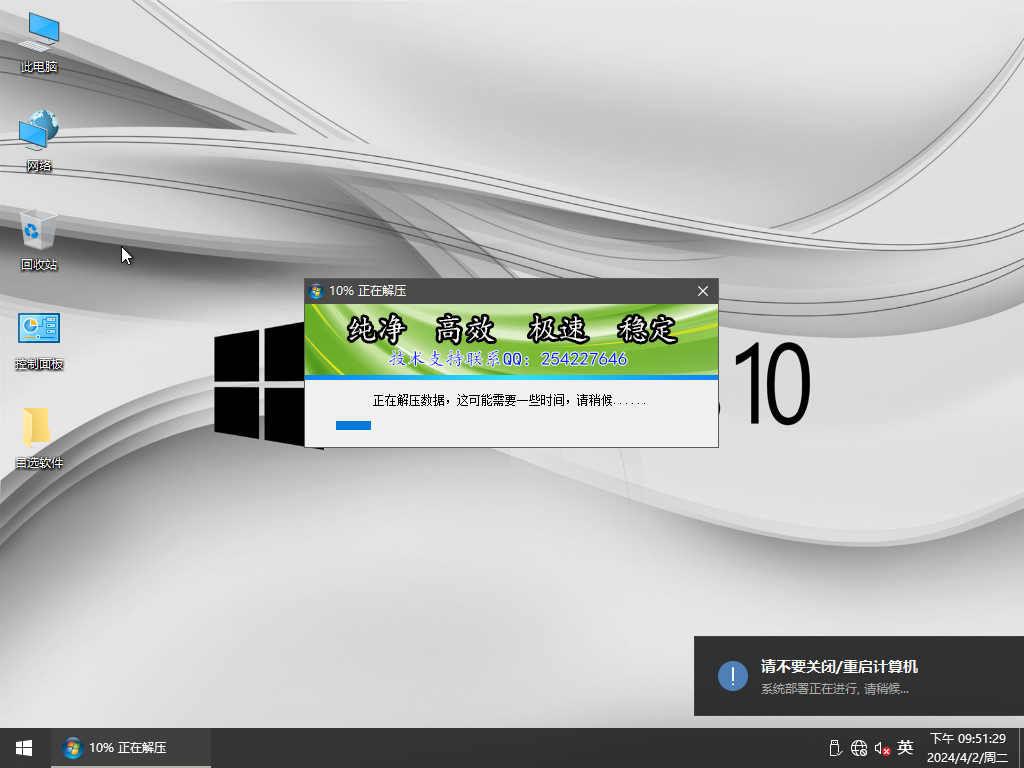The height and width of the screenshot is (768, 1024).
Task: Close the 正在解压 dialog window
Action: click(703, 291)
